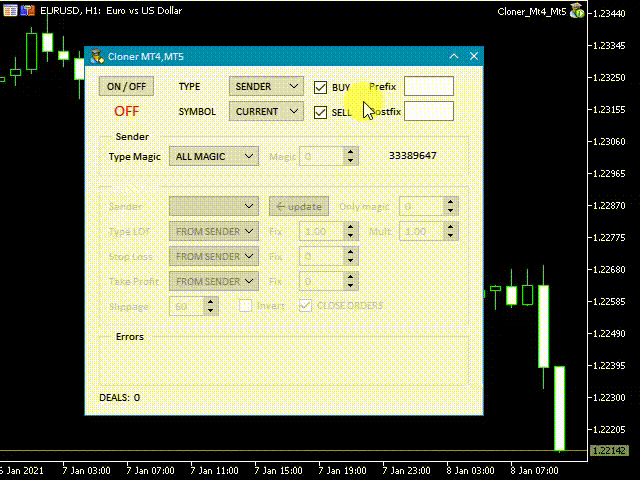
Task: Increase Only magic value with up arrow
Action: coord(450,202)
